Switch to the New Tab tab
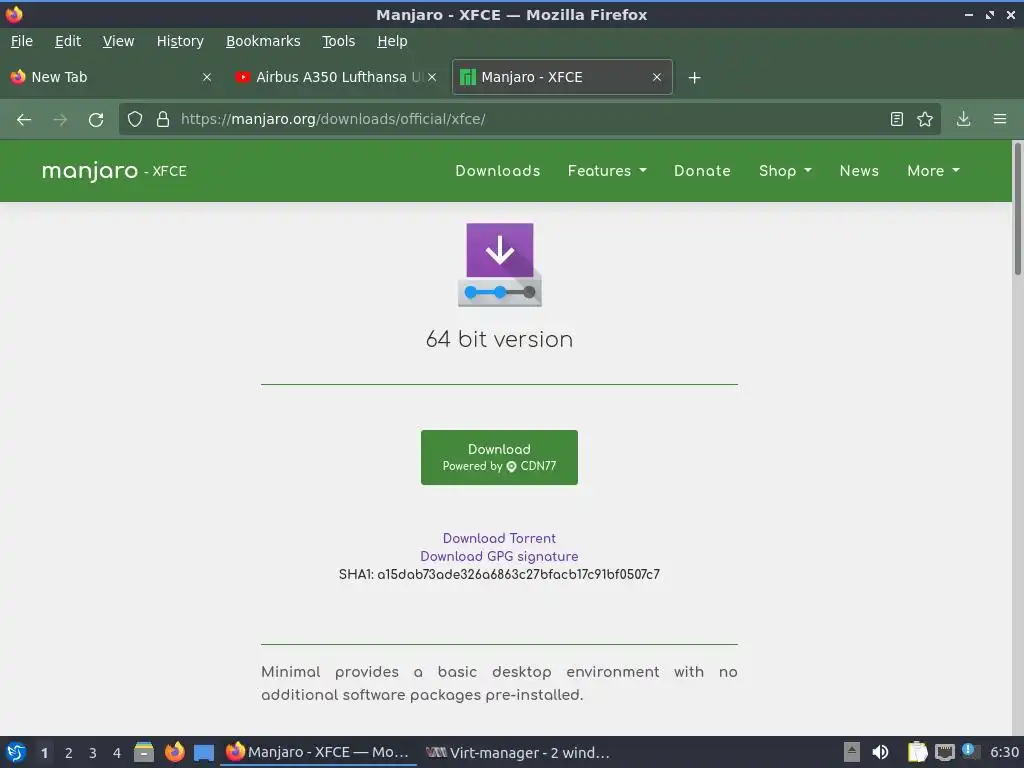The image size is (1024, 768). click(x=111, y=77)
